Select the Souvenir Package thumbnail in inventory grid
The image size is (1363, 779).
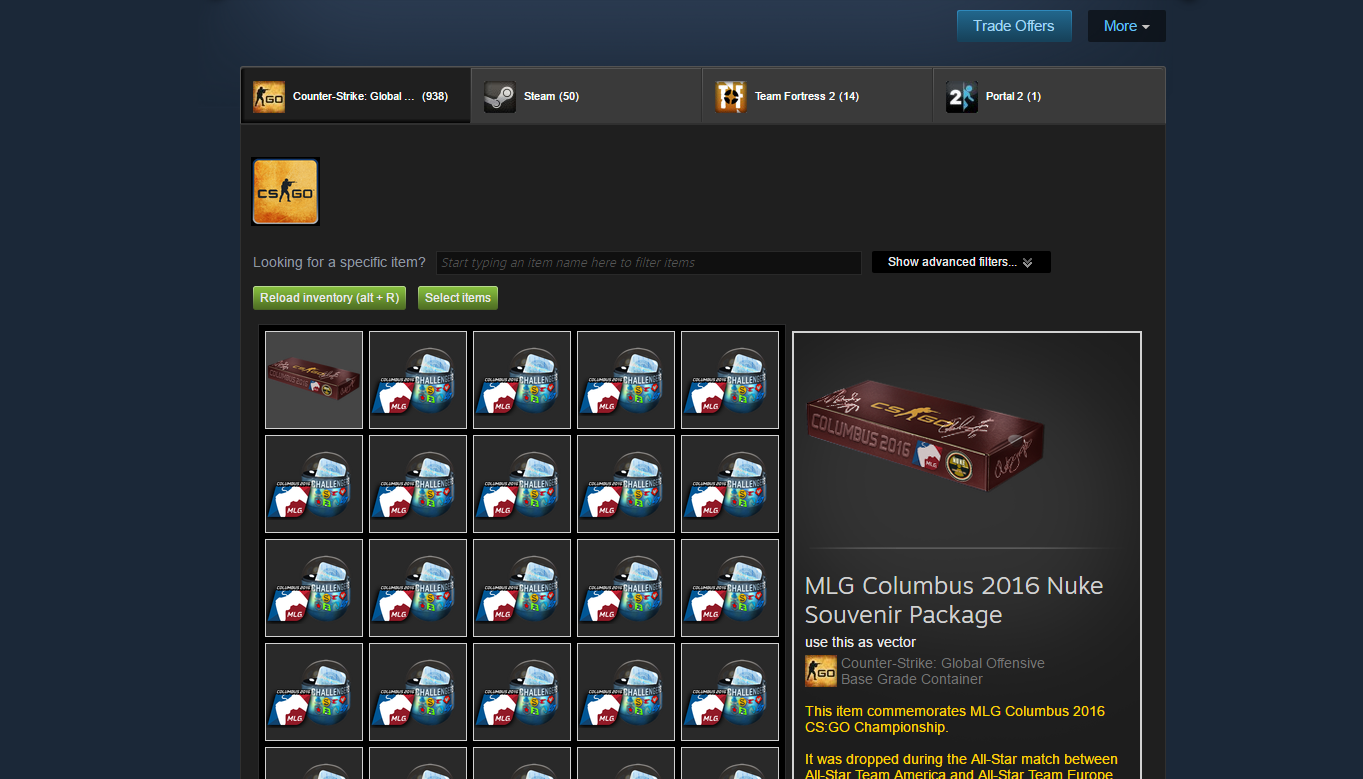314,380
